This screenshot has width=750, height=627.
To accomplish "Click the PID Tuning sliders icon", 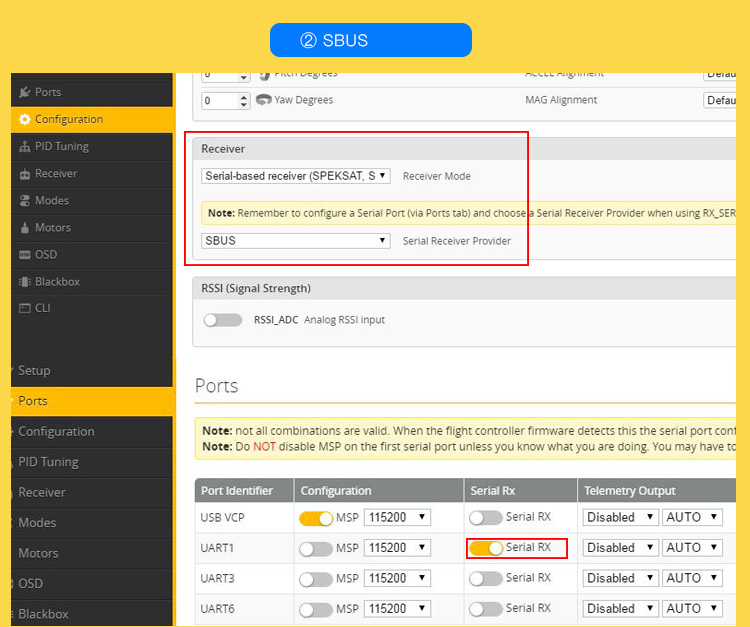I will (x=24, y=146).
